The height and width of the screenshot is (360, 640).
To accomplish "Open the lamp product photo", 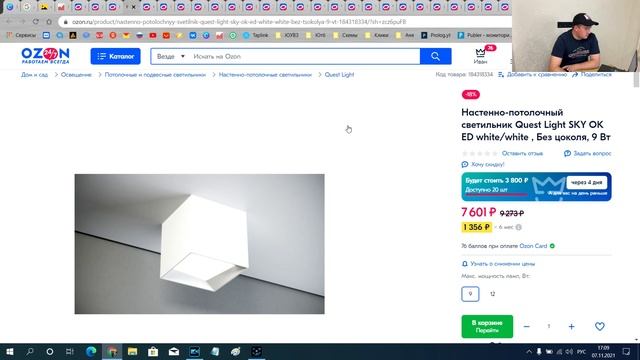I will click(x=200, y=244).
